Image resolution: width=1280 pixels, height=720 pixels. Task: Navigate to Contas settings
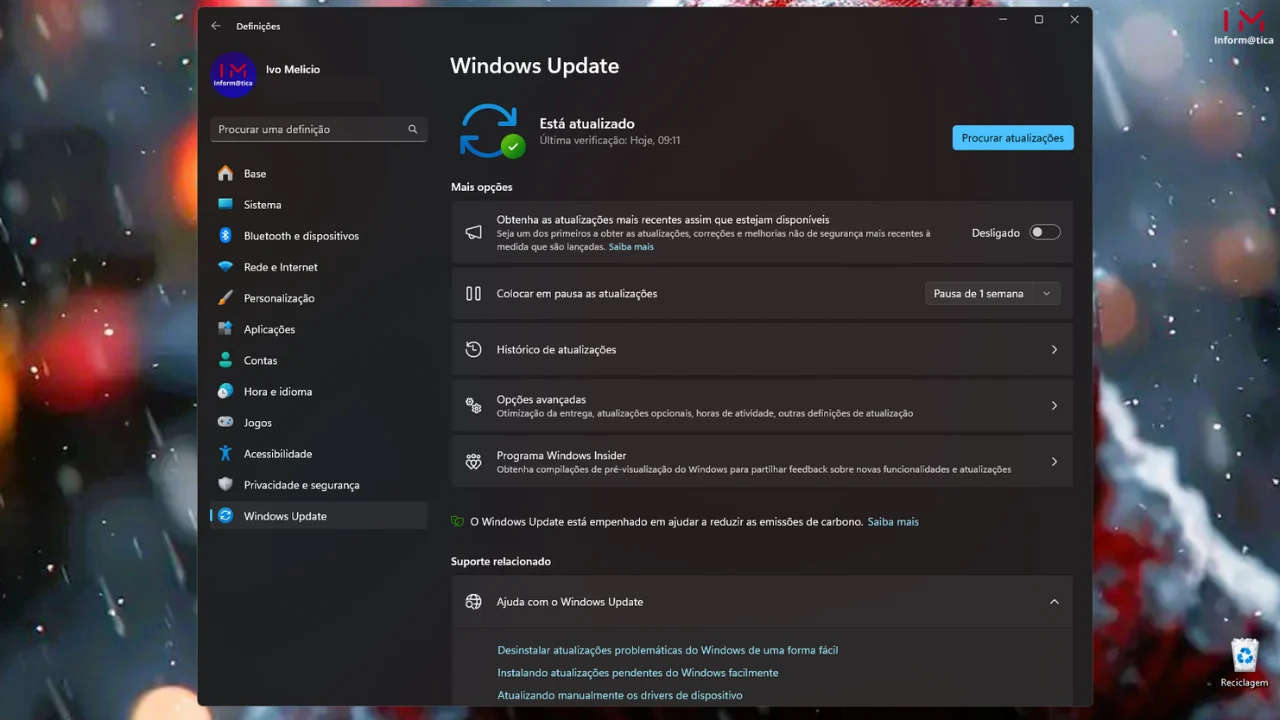point(318,360)
